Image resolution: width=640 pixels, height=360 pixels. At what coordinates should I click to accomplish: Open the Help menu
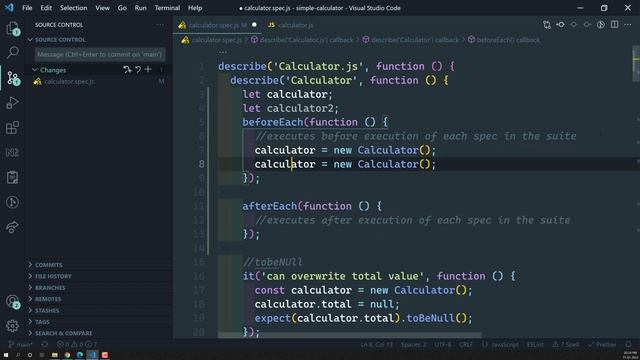coord(195,8)
